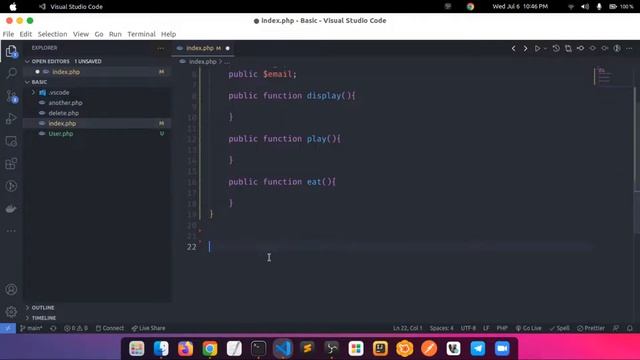Open the Accounts menu icon

pos(11,289)
